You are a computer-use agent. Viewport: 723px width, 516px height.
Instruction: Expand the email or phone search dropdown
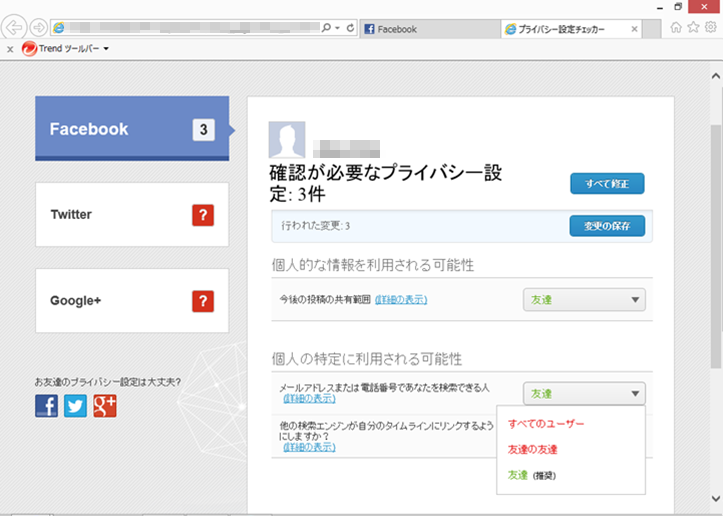(x=584, y=393)
